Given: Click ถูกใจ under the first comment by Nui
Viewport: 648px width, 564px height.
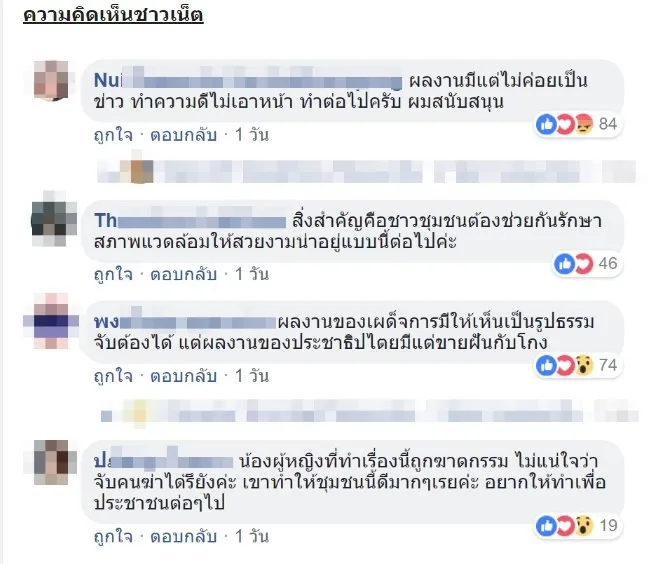Looking at the screenshot, I should click(113, 135).
